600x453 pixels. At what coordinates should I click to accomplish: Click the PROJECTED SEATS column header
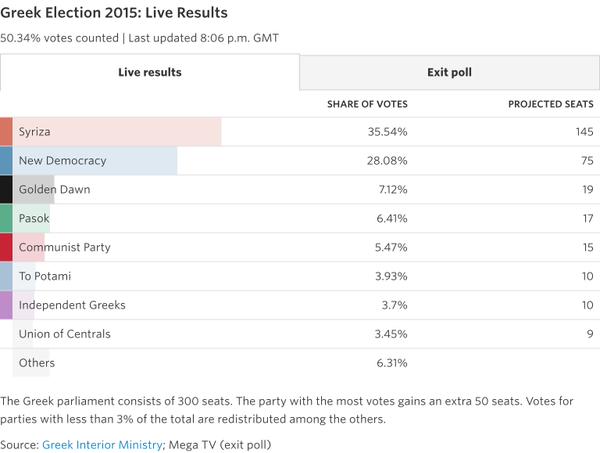[551, 104]
